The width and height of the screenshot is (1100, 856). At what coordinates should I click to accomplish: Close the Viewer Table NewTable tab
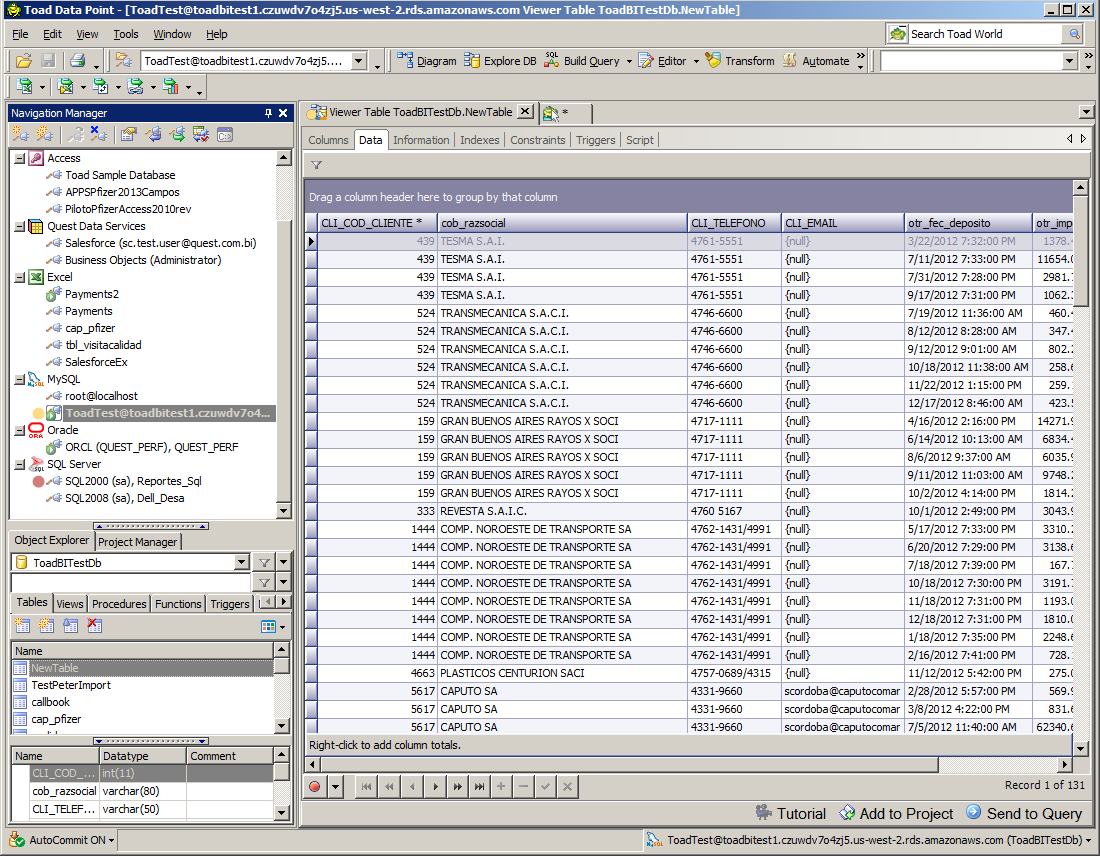point(525,112)
